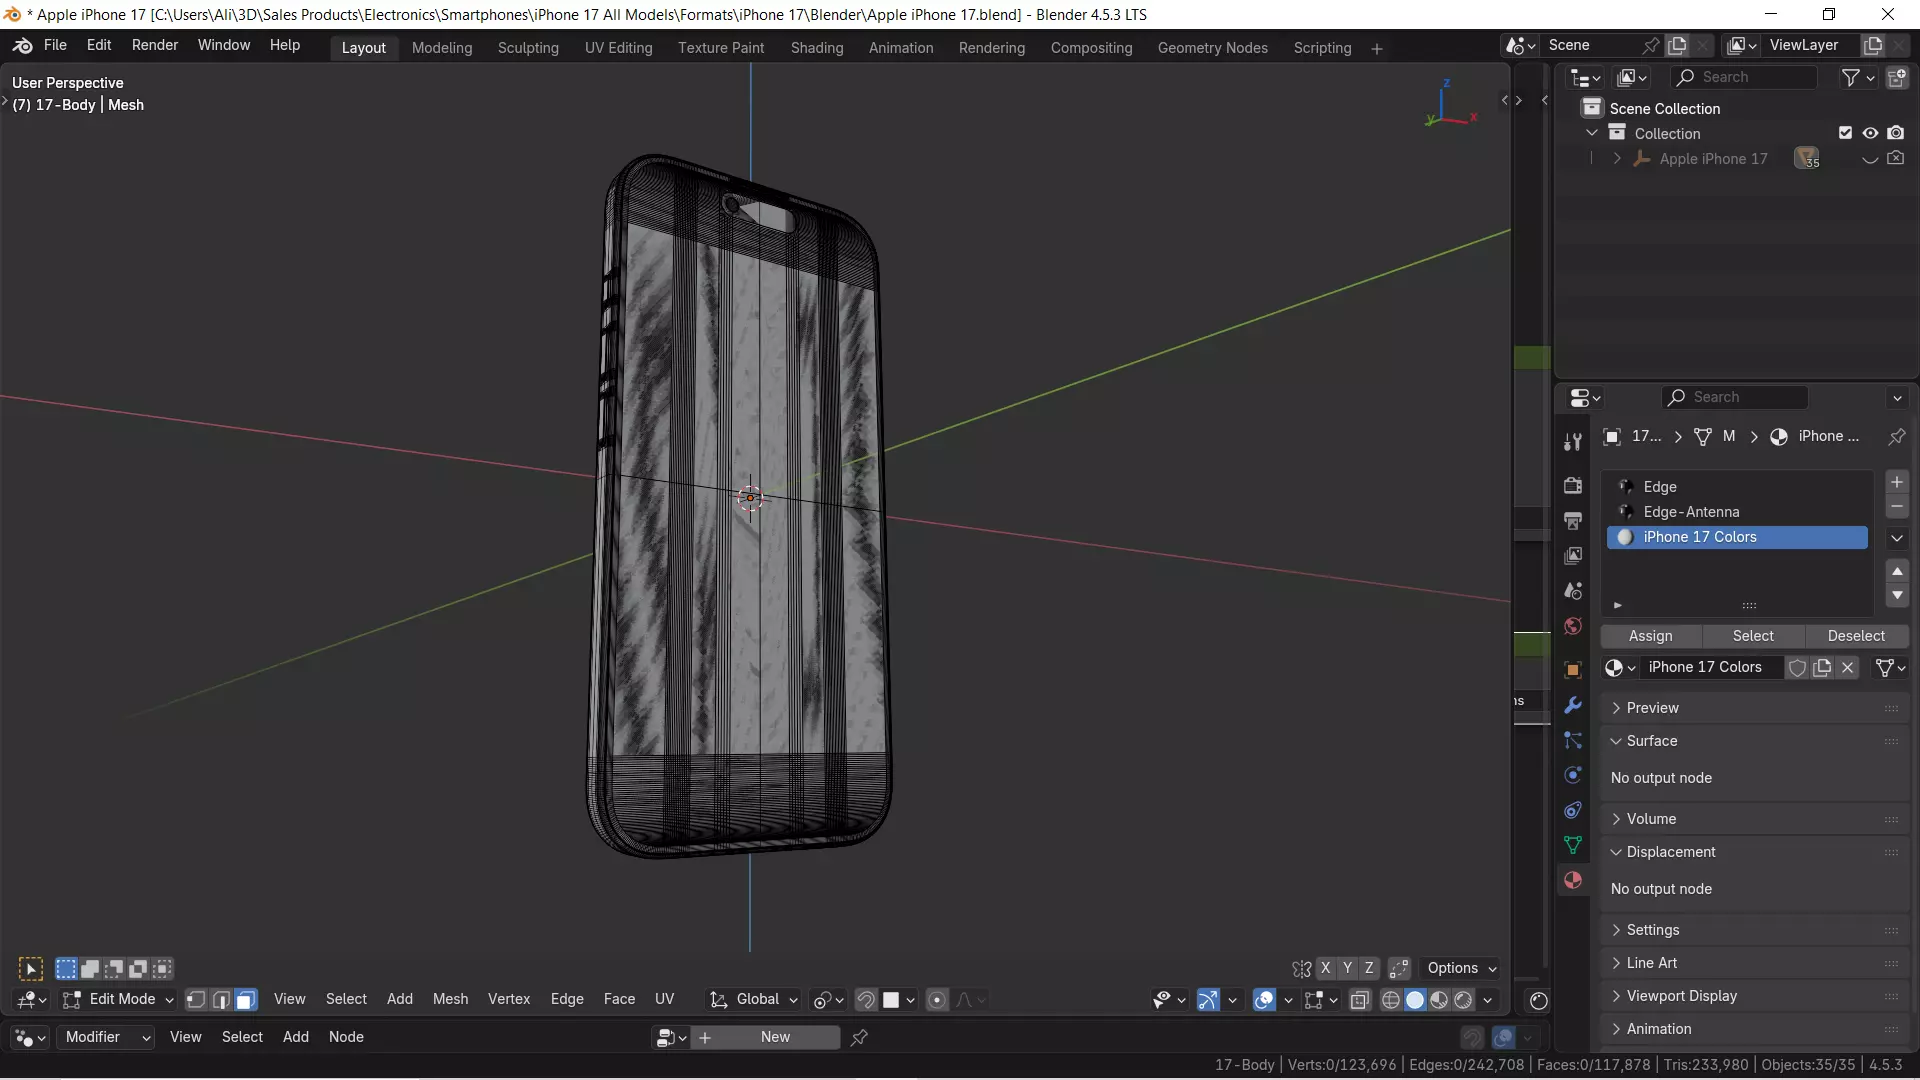The width and height of the screenshot is (1920, 1080).
Task: Toggle viewport gizmos display
Action: click(1208, 1000)
